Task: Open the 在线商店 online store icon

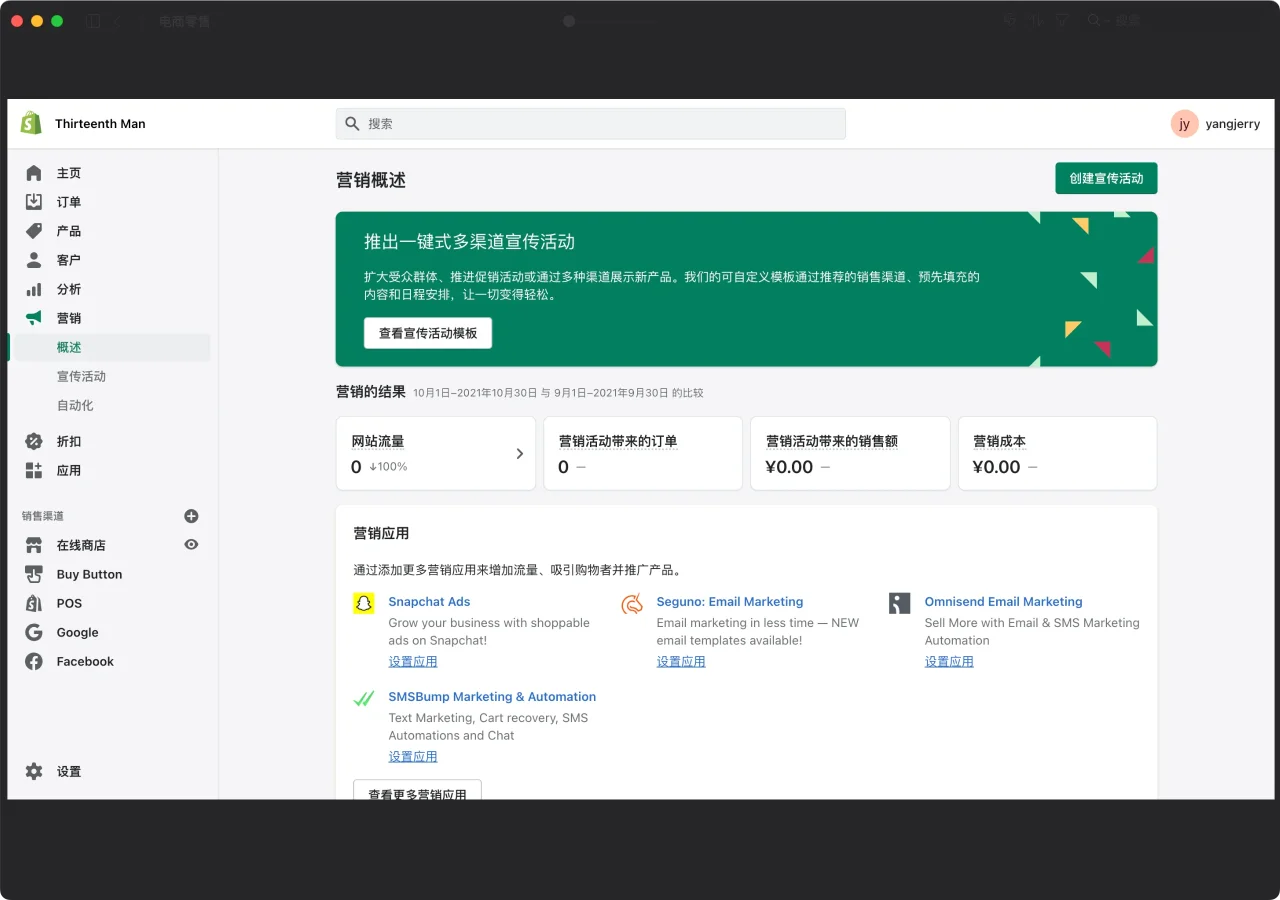Action: [34, 545]
